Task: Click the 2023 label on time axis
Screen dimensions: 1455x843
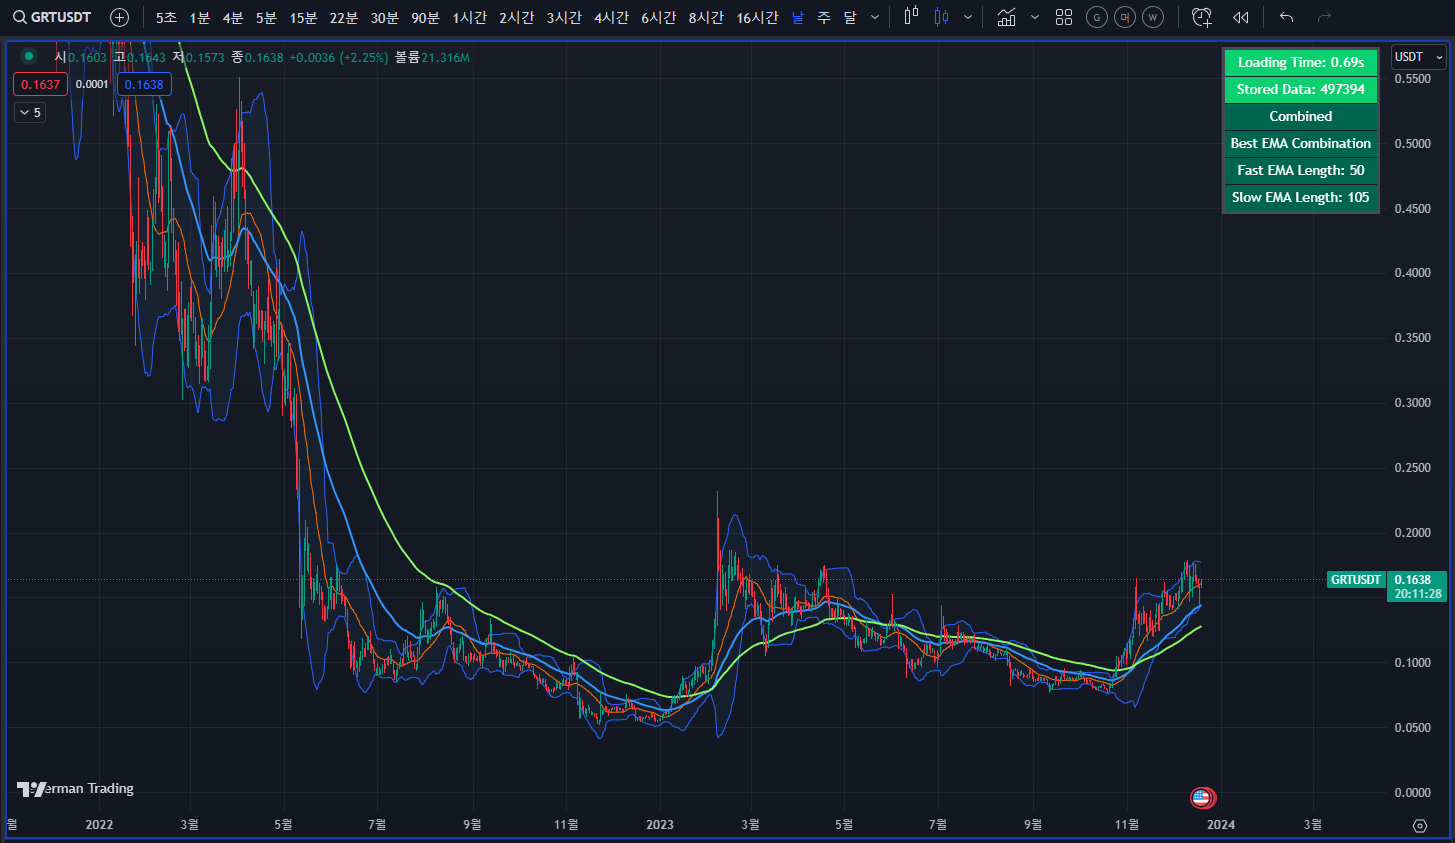Action: (x=660, y=825)
